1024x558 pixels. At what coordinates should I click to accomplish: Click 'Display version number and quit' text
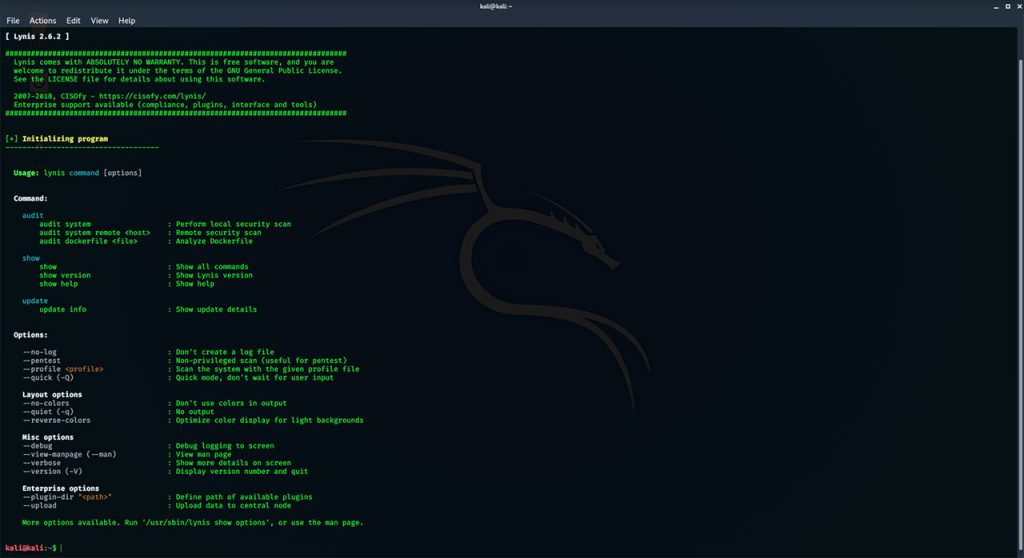242,471
